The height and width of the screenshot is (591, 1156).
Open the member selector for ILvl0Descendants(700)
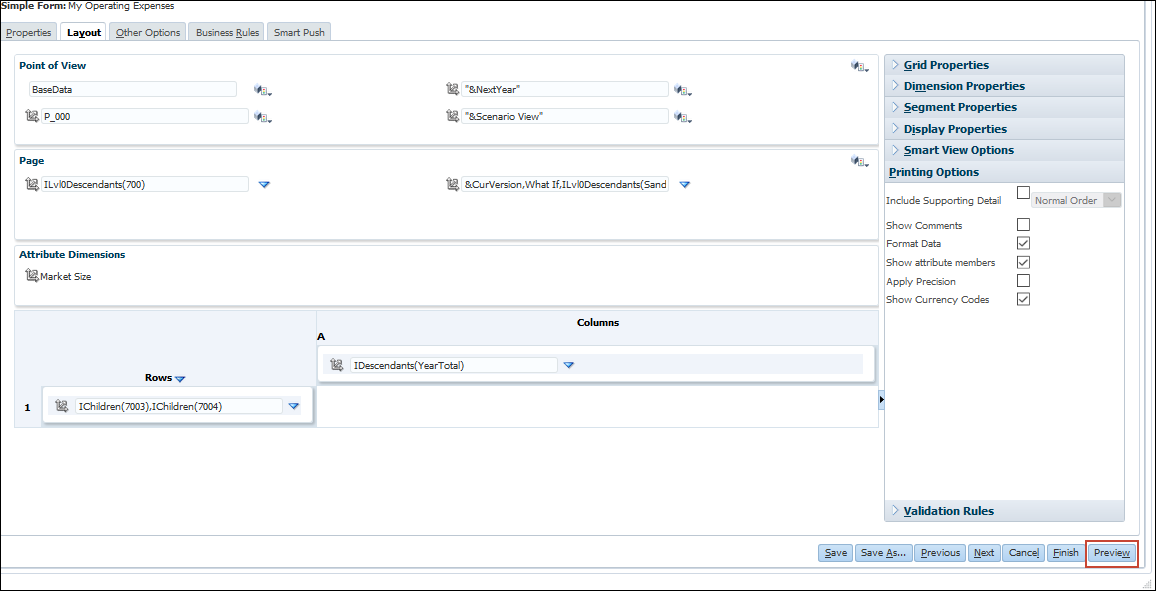31,184
